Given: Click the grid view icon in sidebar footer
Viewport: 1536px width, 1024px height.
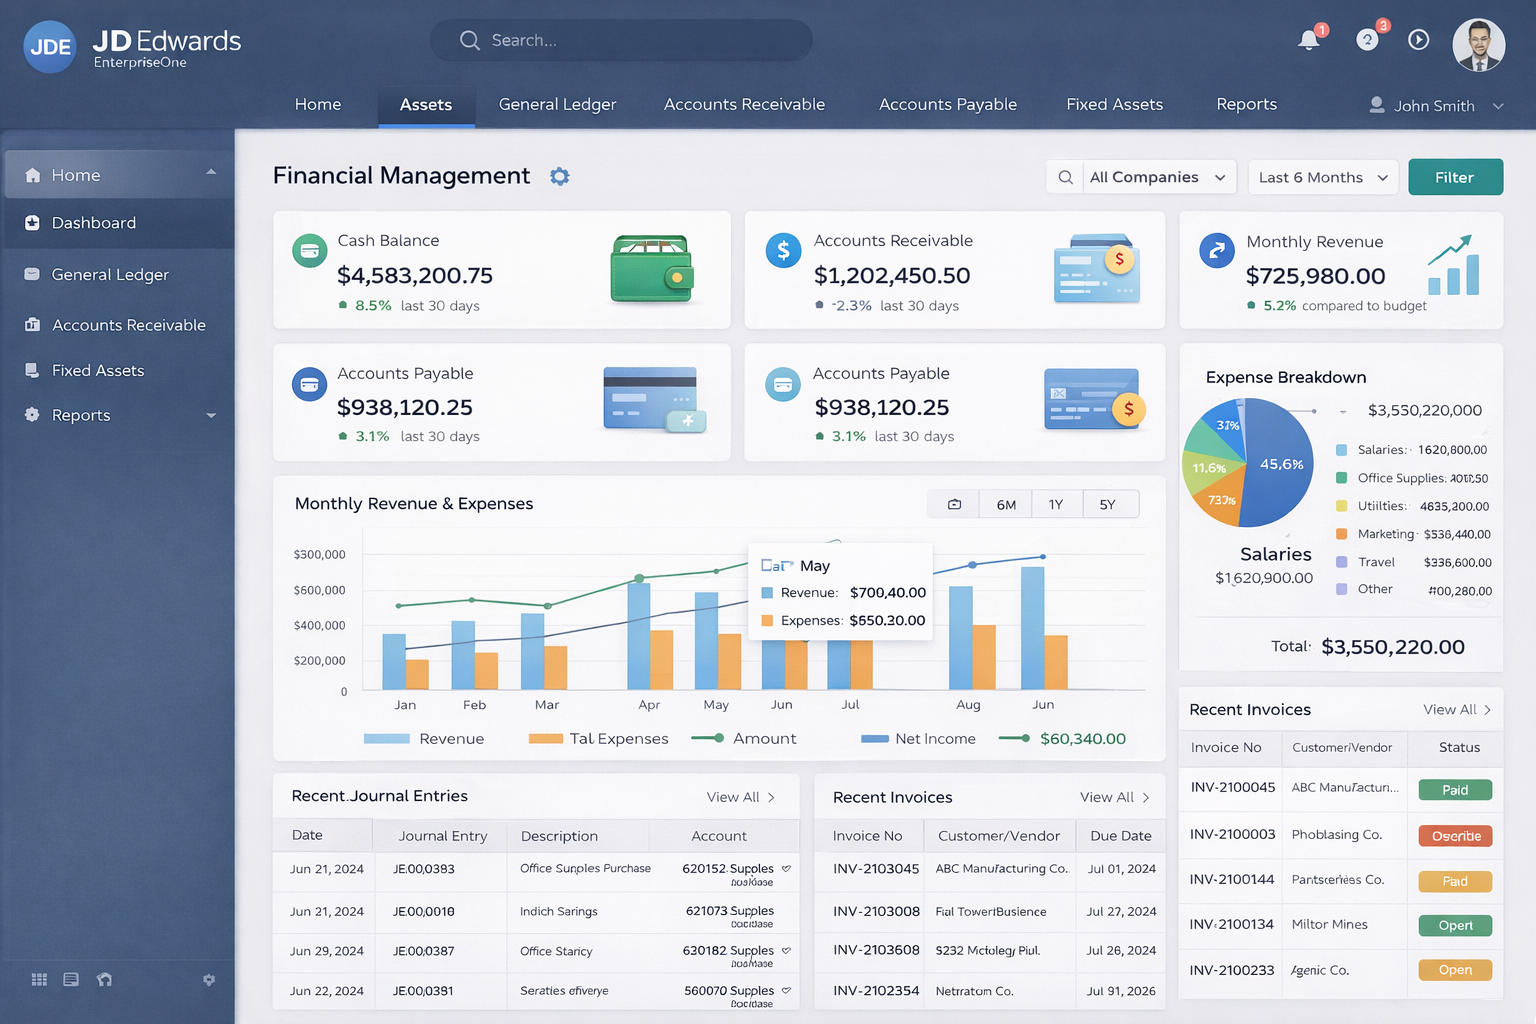Looking at the screenshot, I should coord(39,980).
